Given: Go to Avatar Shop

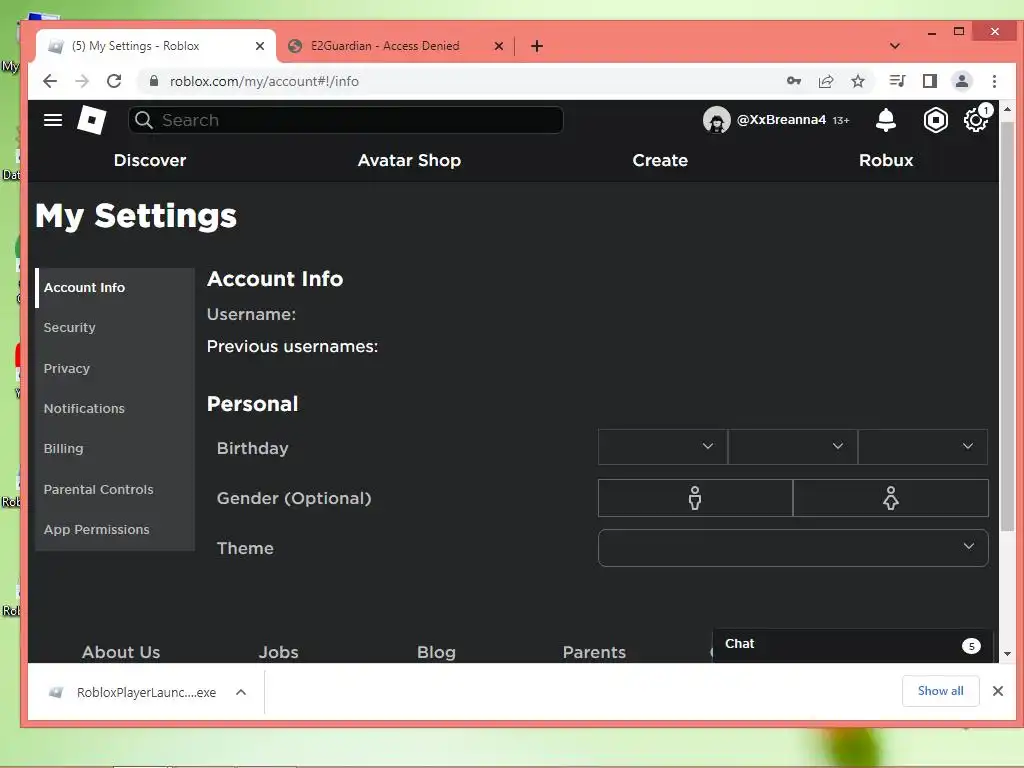Looking at the screenshot, I should coord(409,160).
